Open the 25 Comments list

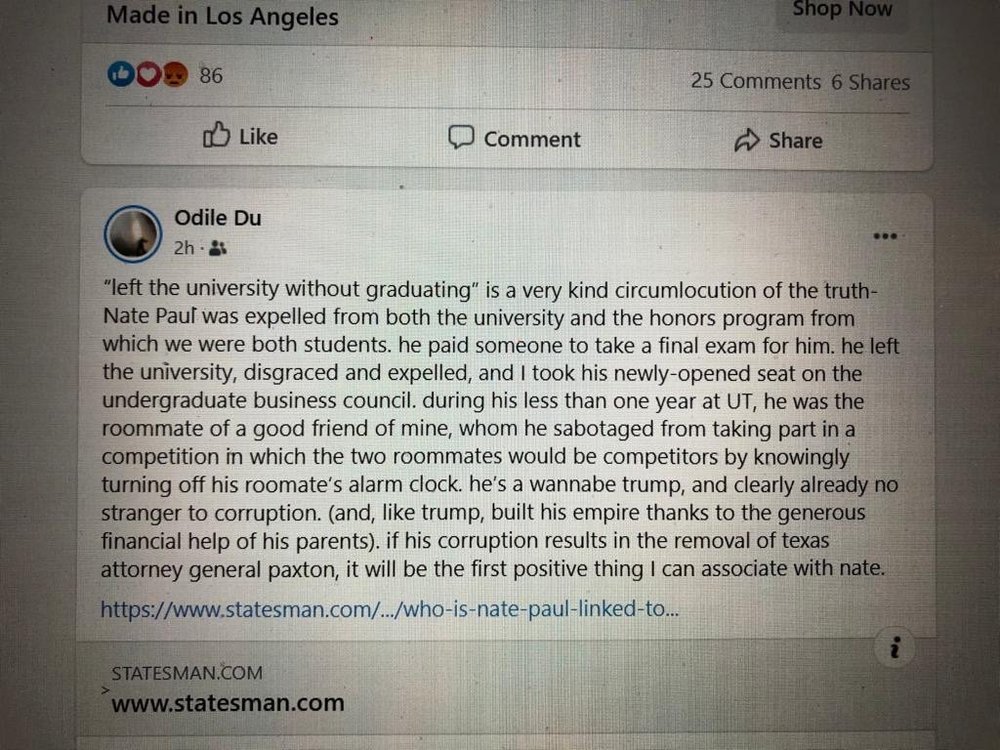click(x=755, y=82)
